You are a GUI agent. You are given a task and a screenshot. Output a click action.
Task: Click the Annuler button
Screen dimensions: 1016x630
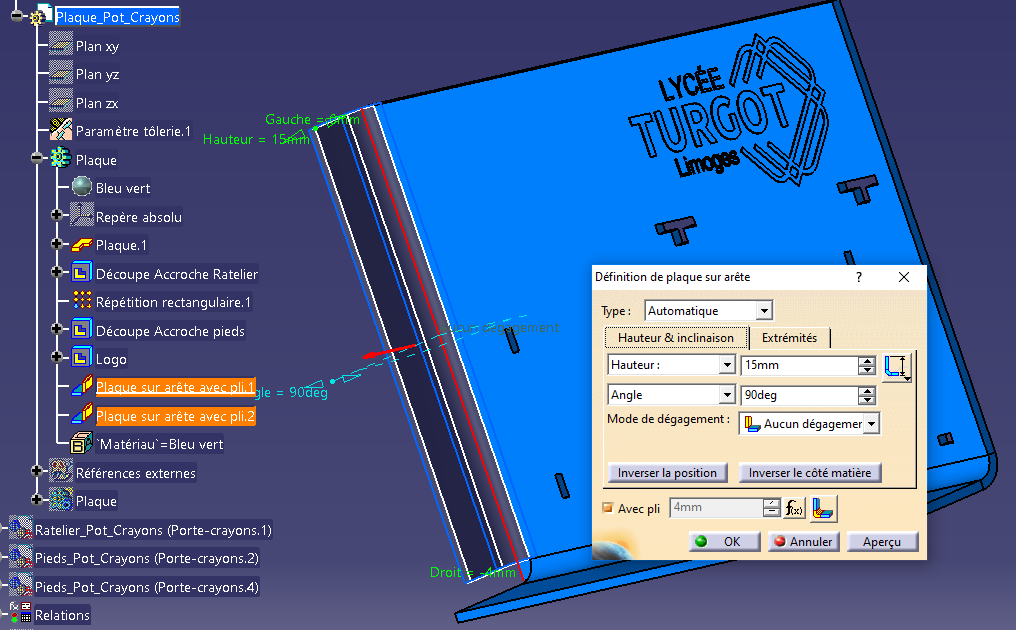803,542
